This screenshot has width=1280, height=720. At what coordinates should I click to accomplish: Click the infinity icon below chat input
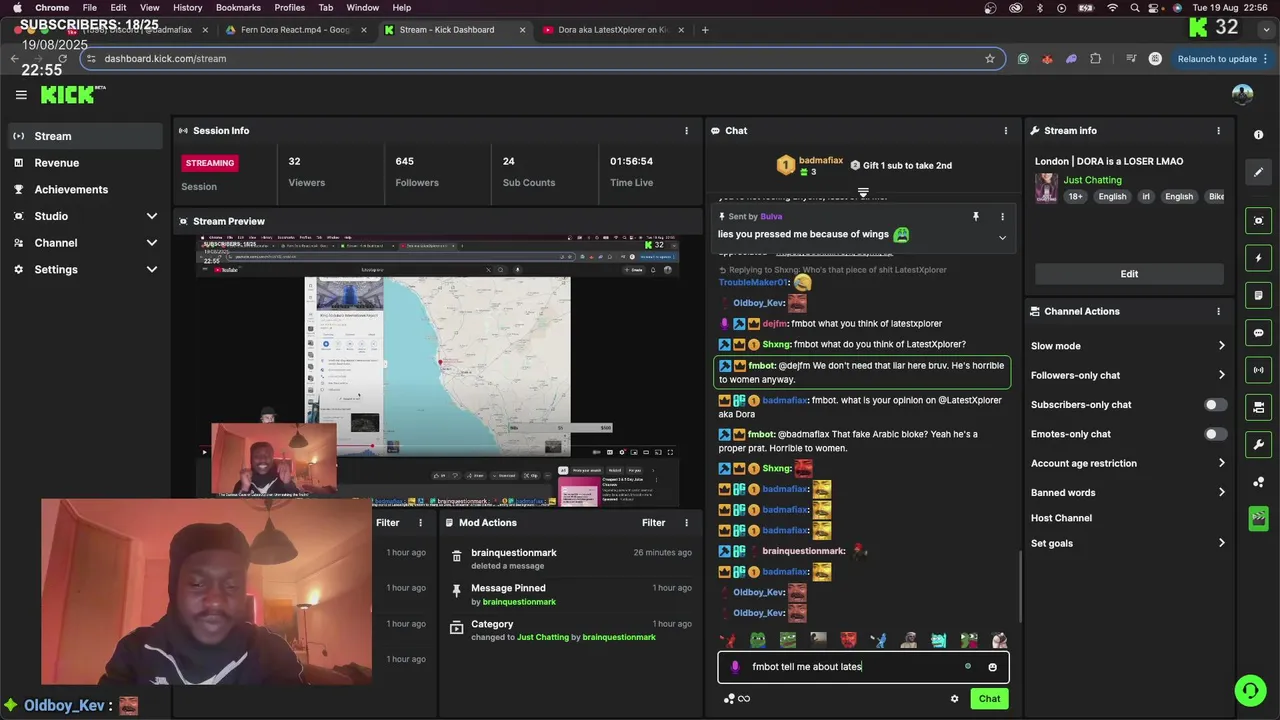tap(744, 699)
